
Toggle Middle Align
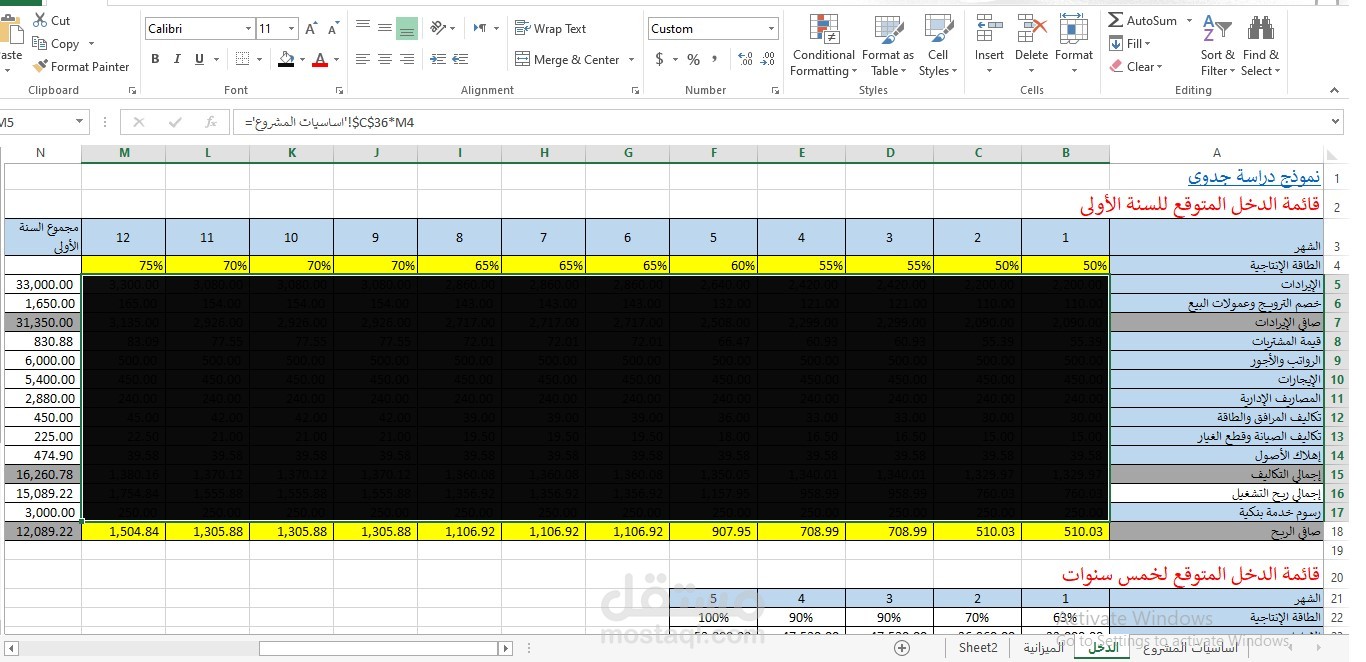(384, 28)
